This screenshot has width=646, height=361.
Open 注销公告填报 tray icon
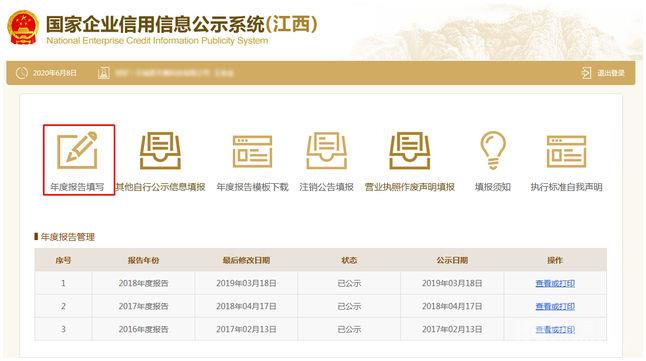coord(326,150)
